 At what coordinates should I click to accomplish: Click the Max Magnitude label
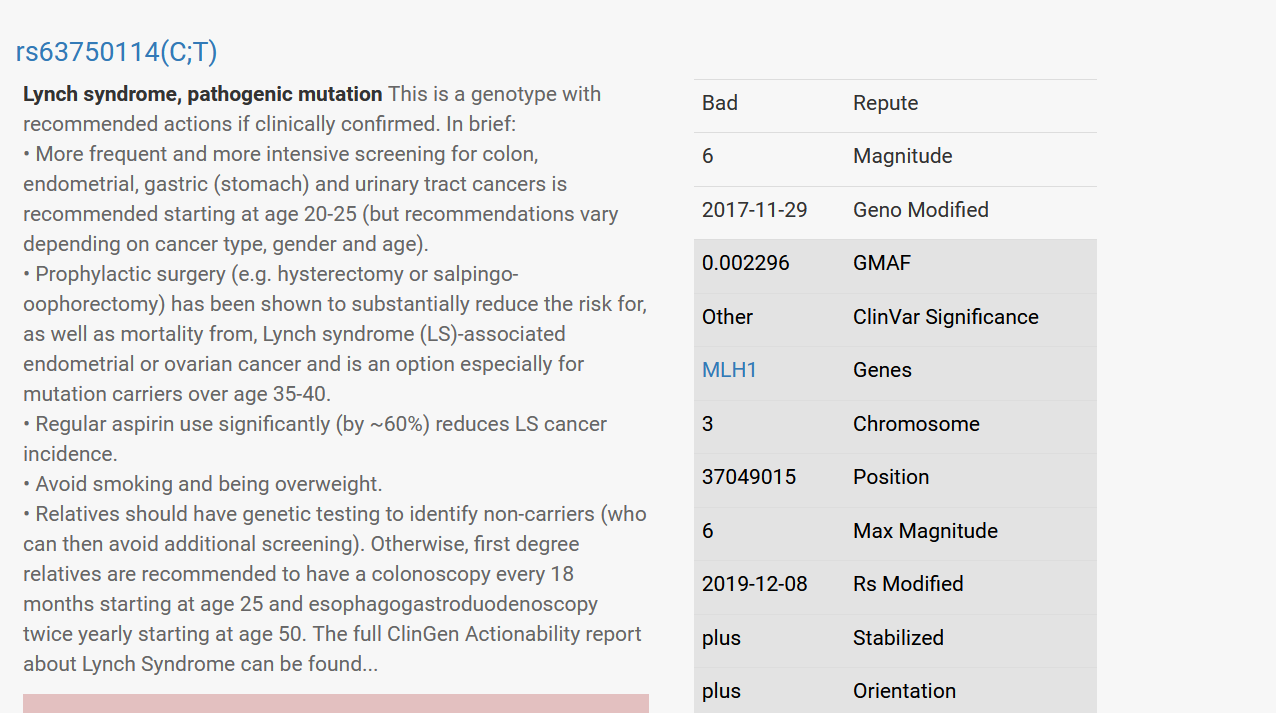tap(925, 531)
